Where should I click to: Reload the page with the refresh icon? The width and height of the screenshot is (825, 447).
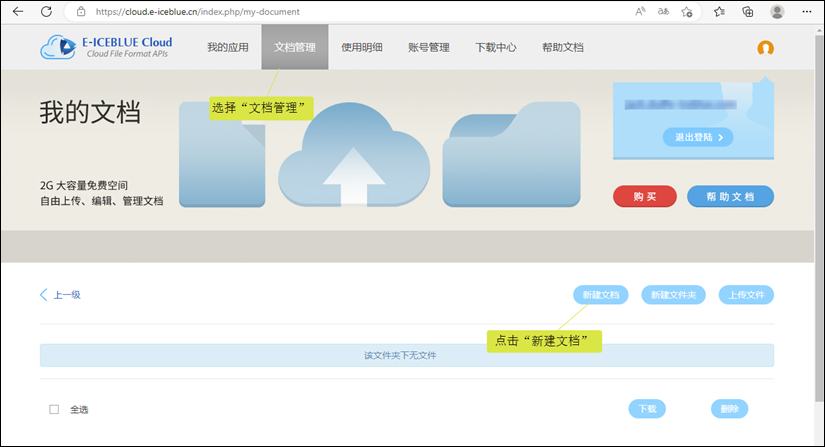(x=46, y=11)
